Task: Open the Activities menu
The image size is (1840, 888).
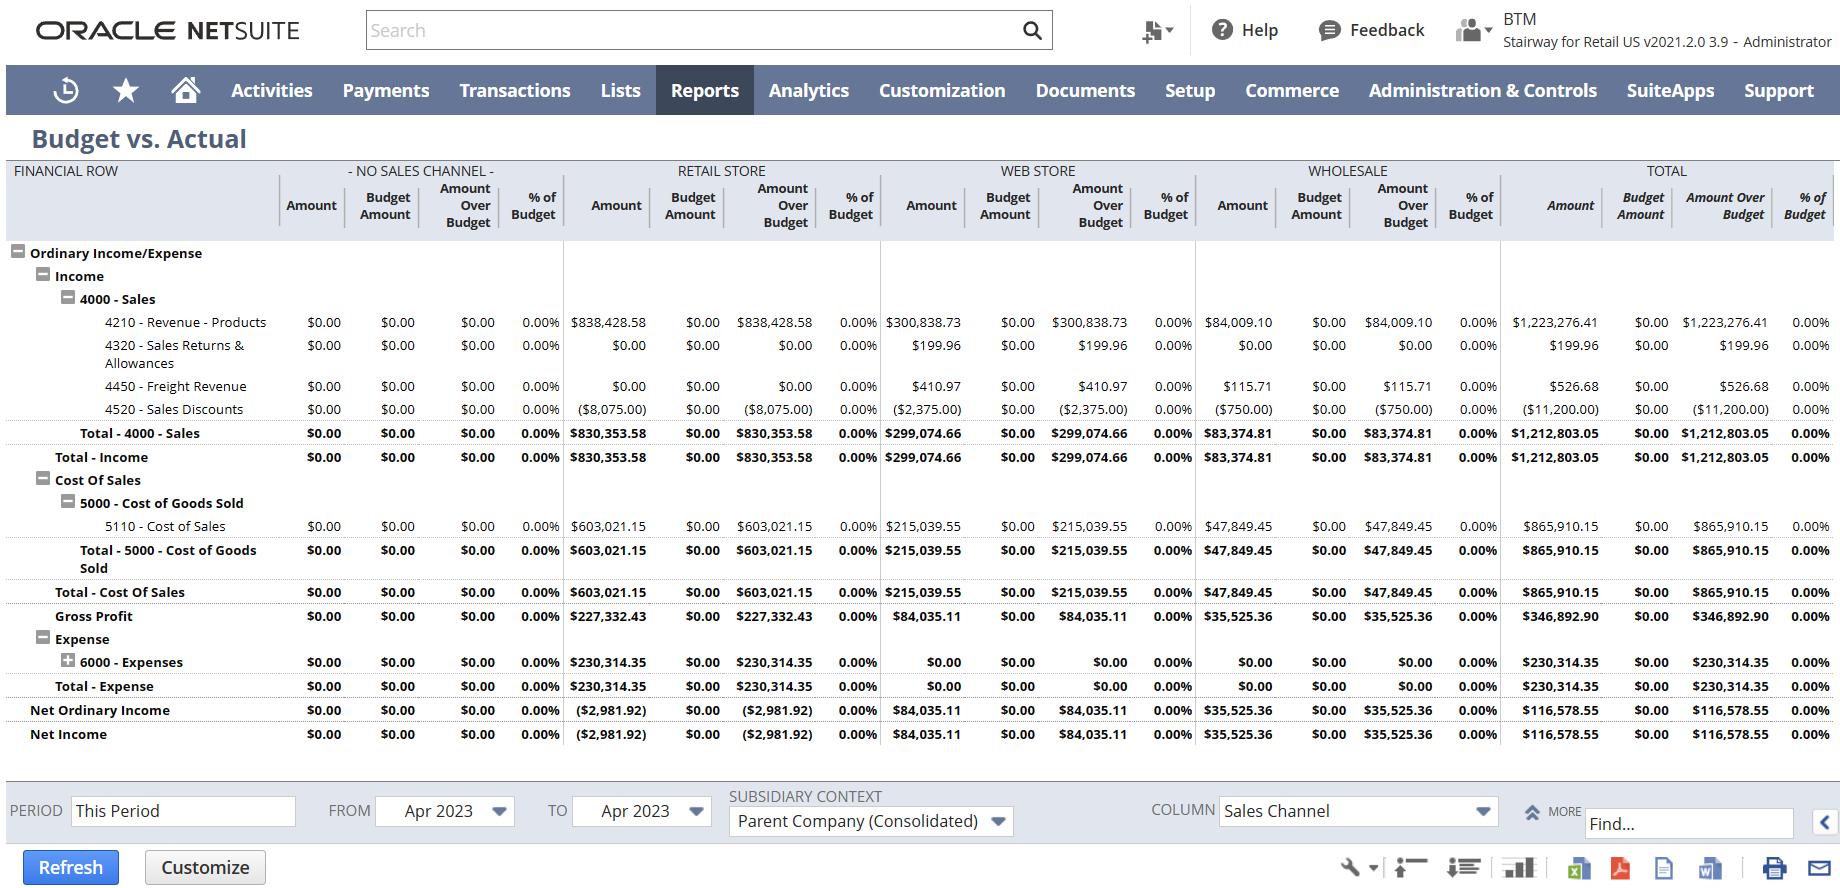Action: coord(272,90)
